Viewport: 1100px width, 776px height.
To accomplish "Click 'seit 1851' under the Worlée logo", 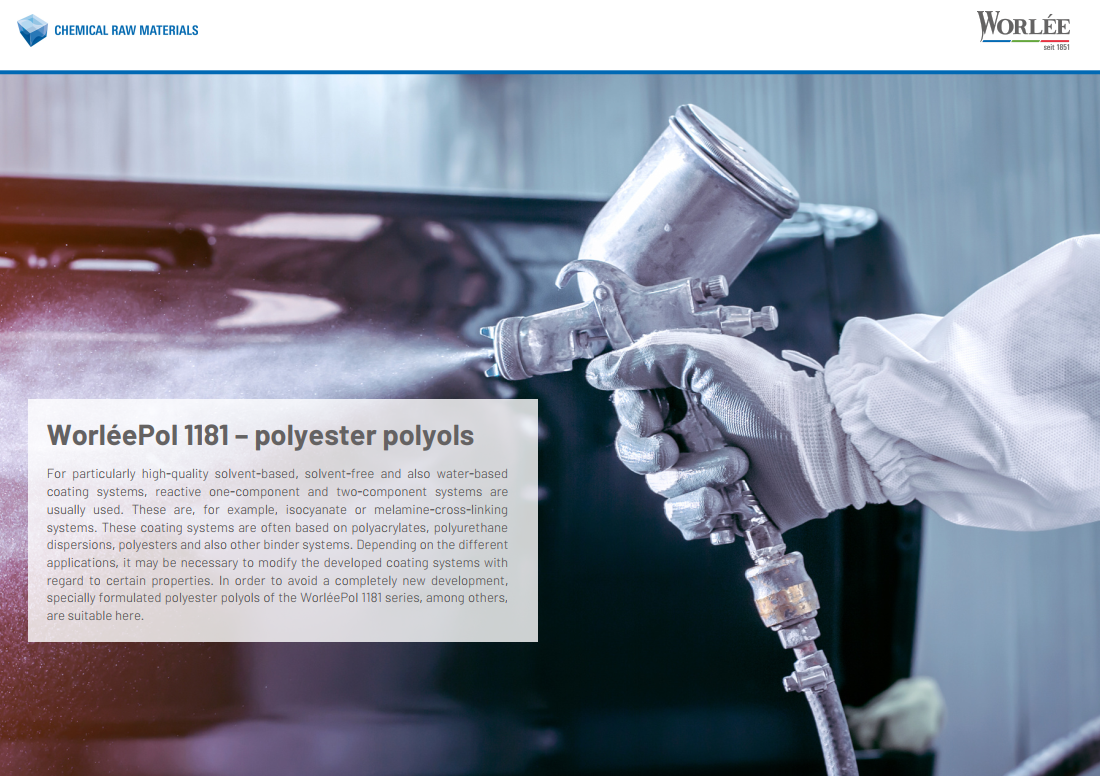I will [1056, 47].
